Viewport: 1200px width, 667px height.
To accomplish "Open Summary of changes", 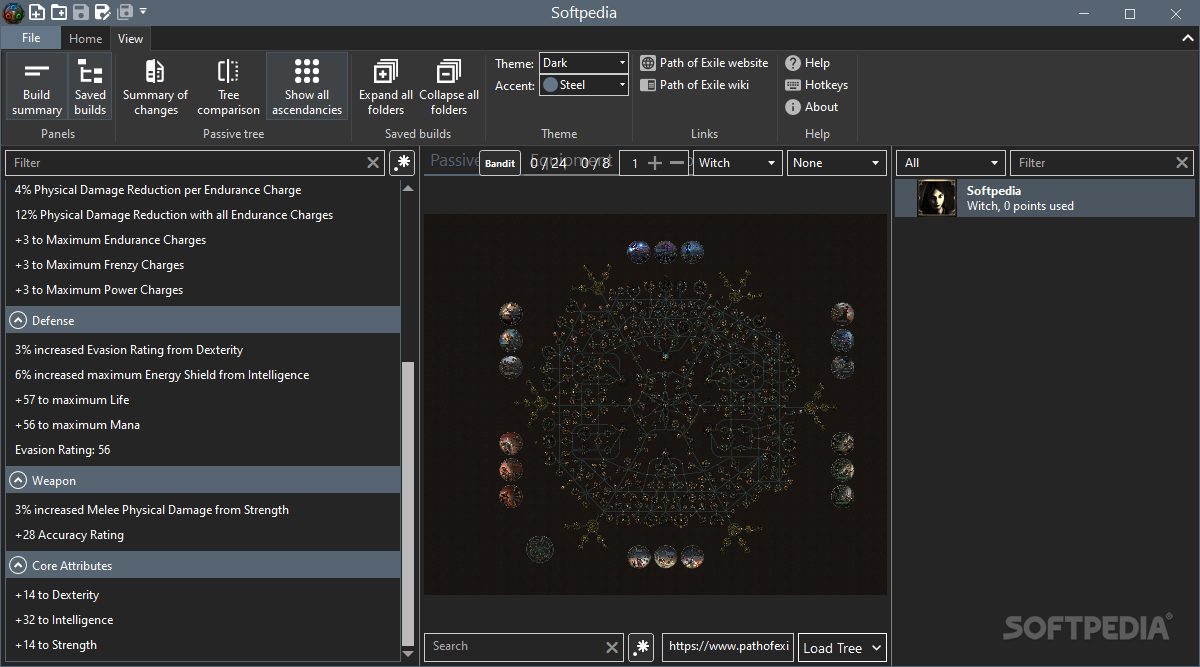I will pos(155,87).
